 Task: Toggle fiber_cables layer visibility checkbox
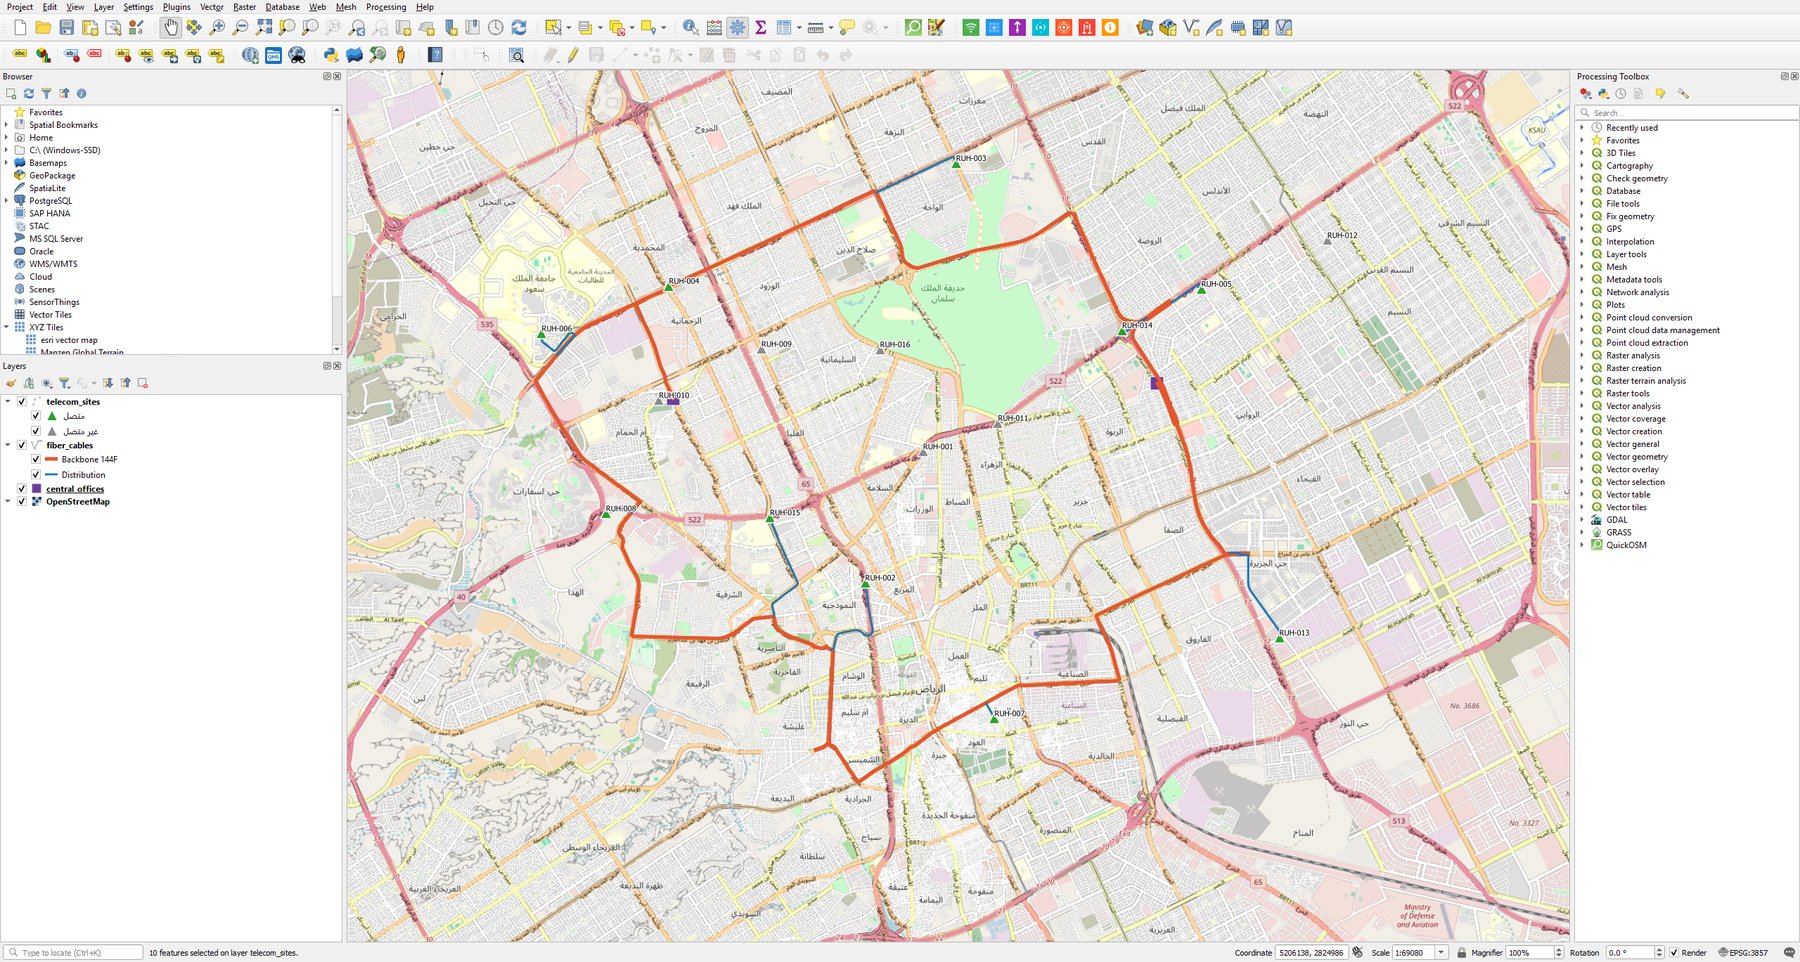click(x=22, y=446)
